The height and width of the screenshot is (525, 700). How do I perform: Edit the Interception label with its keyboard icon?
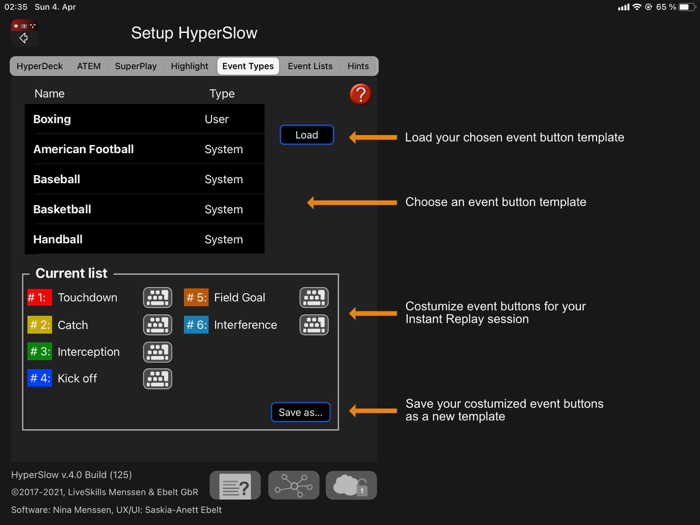point(158,352)
